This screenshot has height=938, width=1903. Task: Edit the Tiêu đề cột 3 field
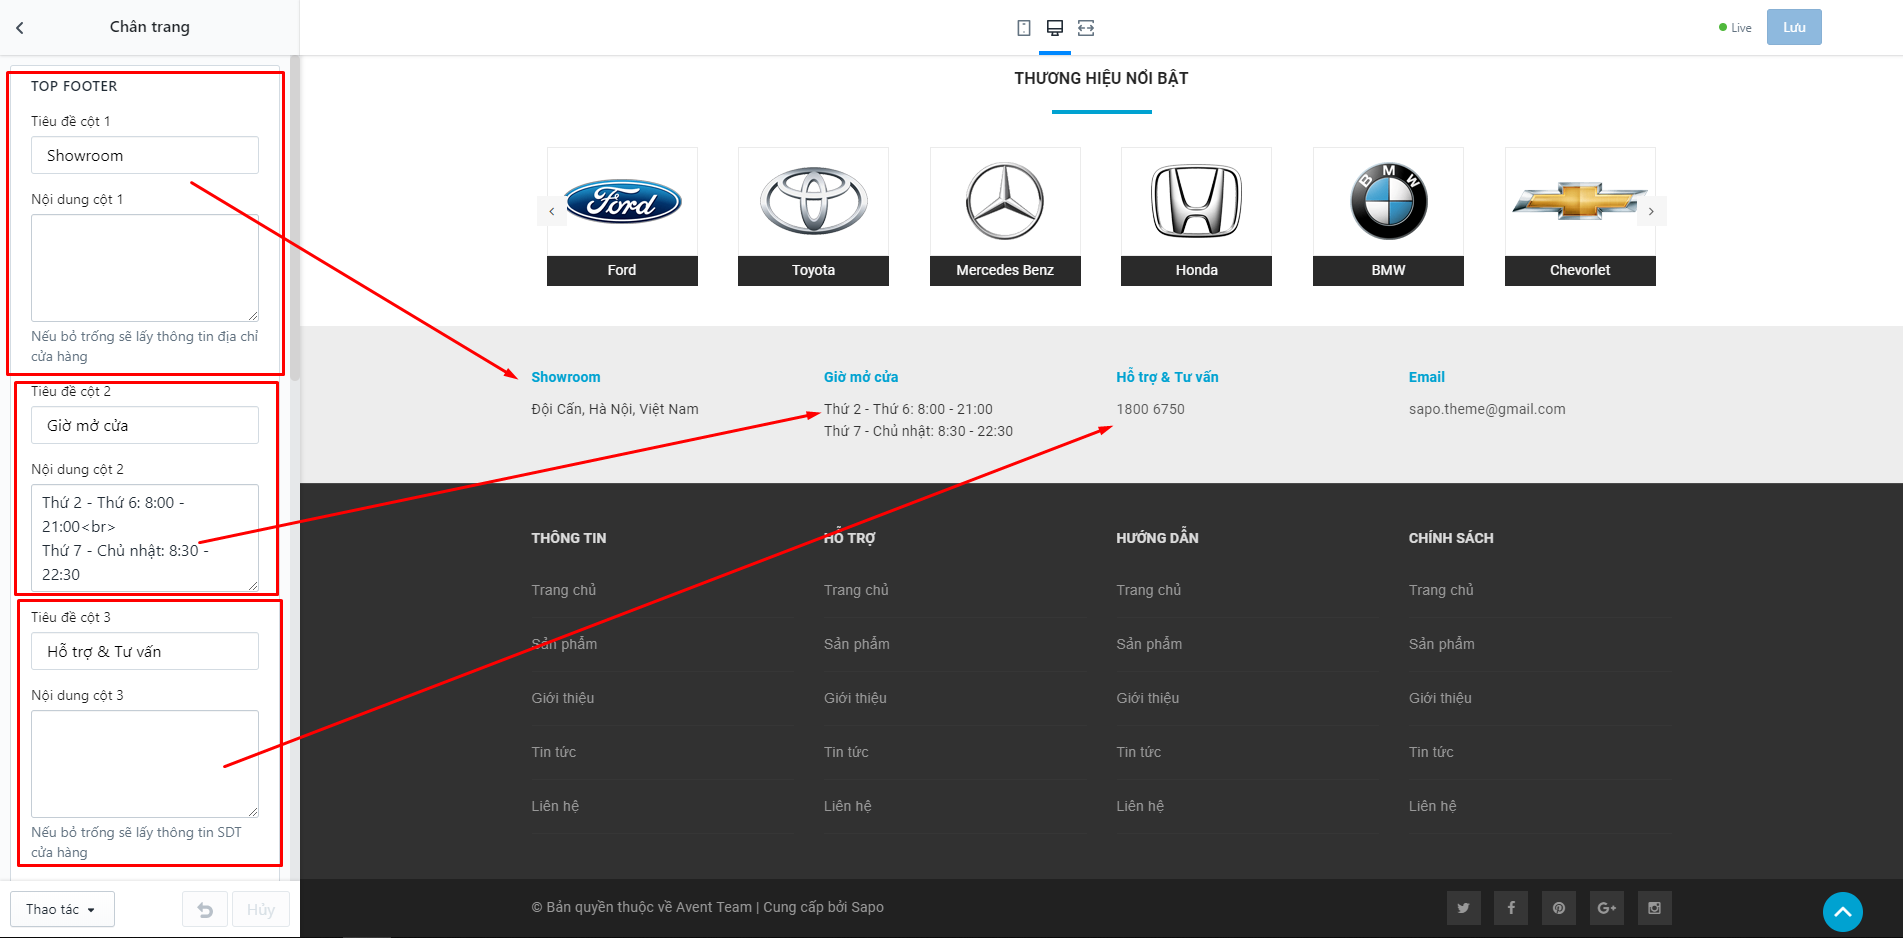click(145, 652)
